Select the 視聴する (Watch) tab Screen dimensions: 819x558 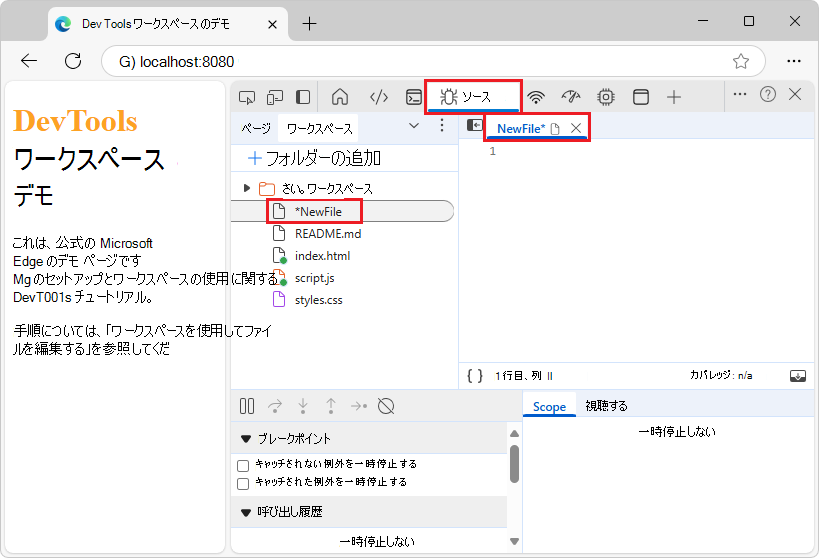[x=606, y=406]
